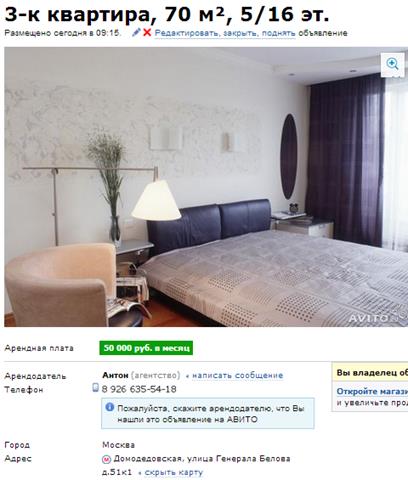This screenshot has width=408, height=480.
Task: Enlarge photo with the magnifier icon
Action: coord(392,64)
